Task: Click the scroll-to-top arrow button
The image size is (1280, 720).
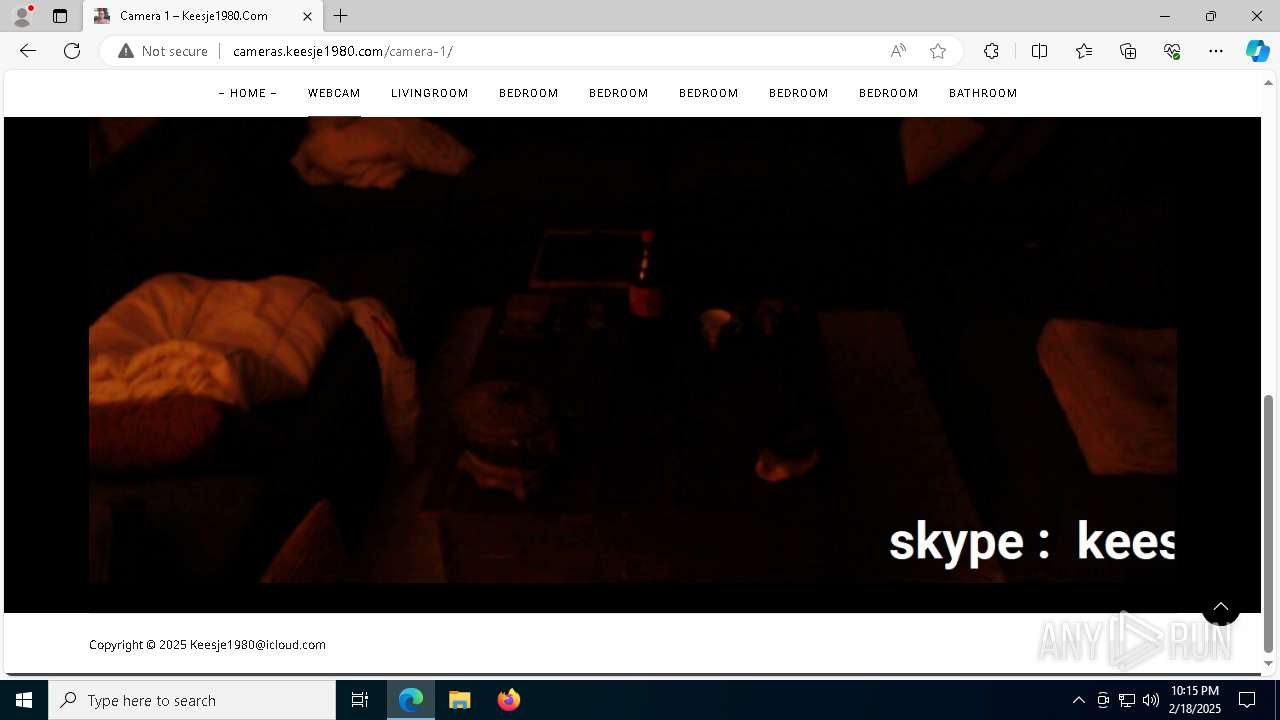Action: [x=1221, y=607]
